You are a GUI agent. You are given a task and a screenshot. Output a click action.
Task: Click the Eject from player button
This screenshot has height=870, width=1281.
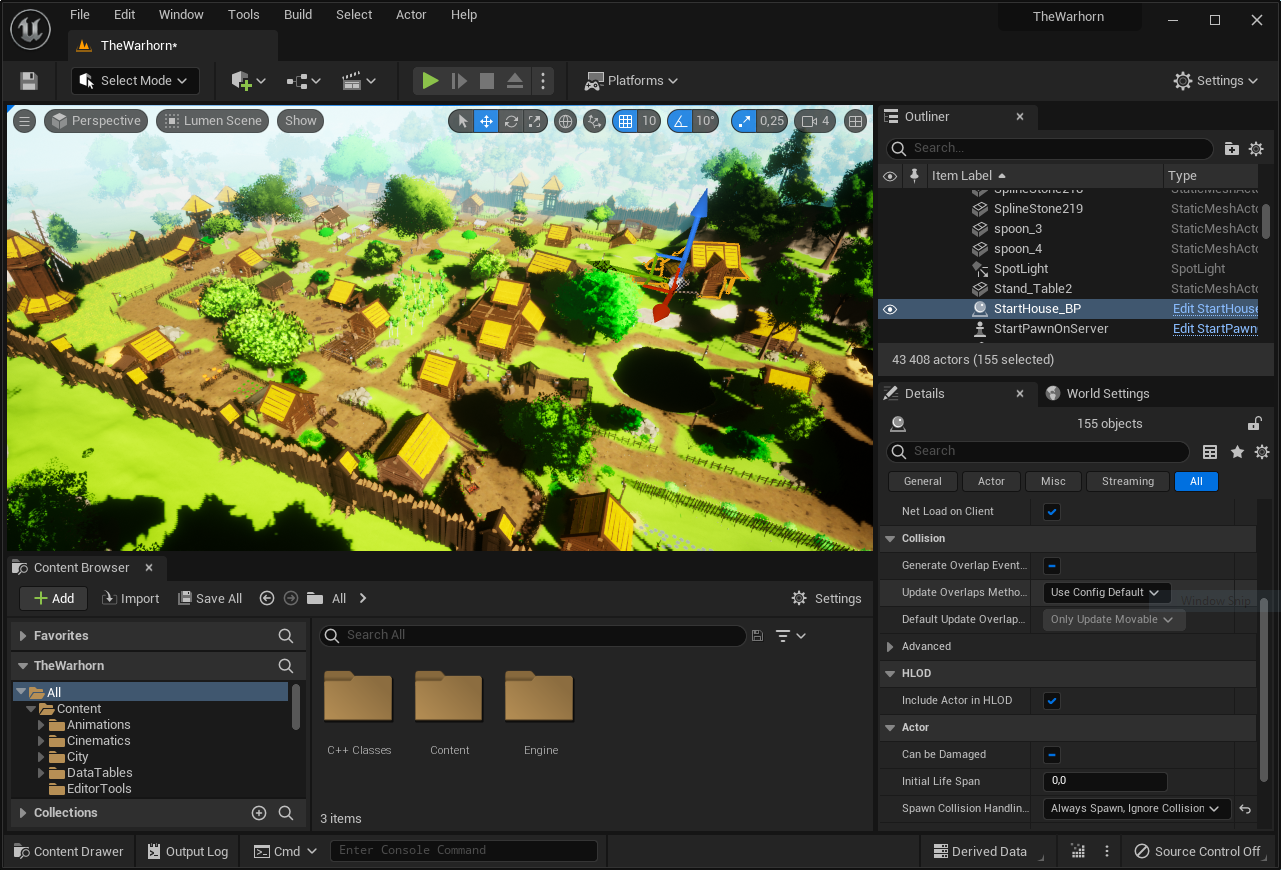tap(514, 81)
